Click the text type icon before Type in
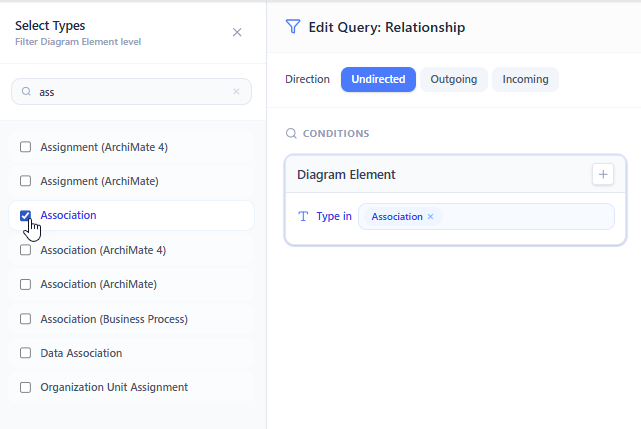641x429 pixels. tap(303, 216)
